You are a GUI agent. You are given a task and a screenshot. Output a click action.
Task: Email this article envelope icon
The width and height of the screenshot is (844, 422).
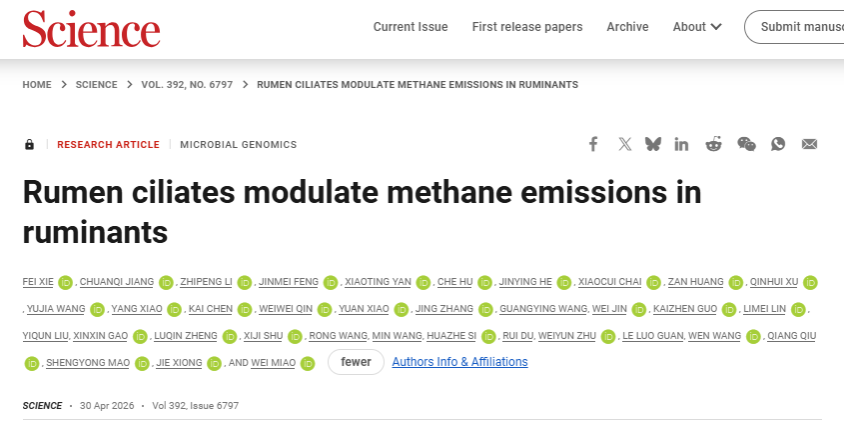click(x=810, y=144)
